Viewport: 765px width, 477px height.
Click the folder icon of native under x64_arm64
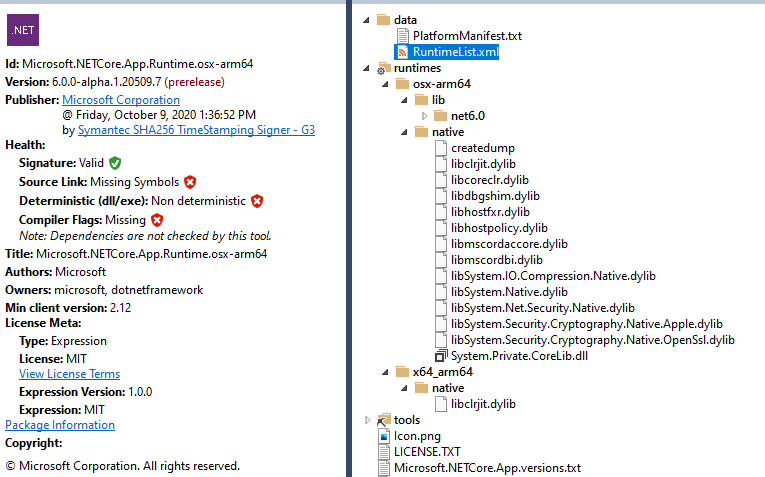(422, 388)
